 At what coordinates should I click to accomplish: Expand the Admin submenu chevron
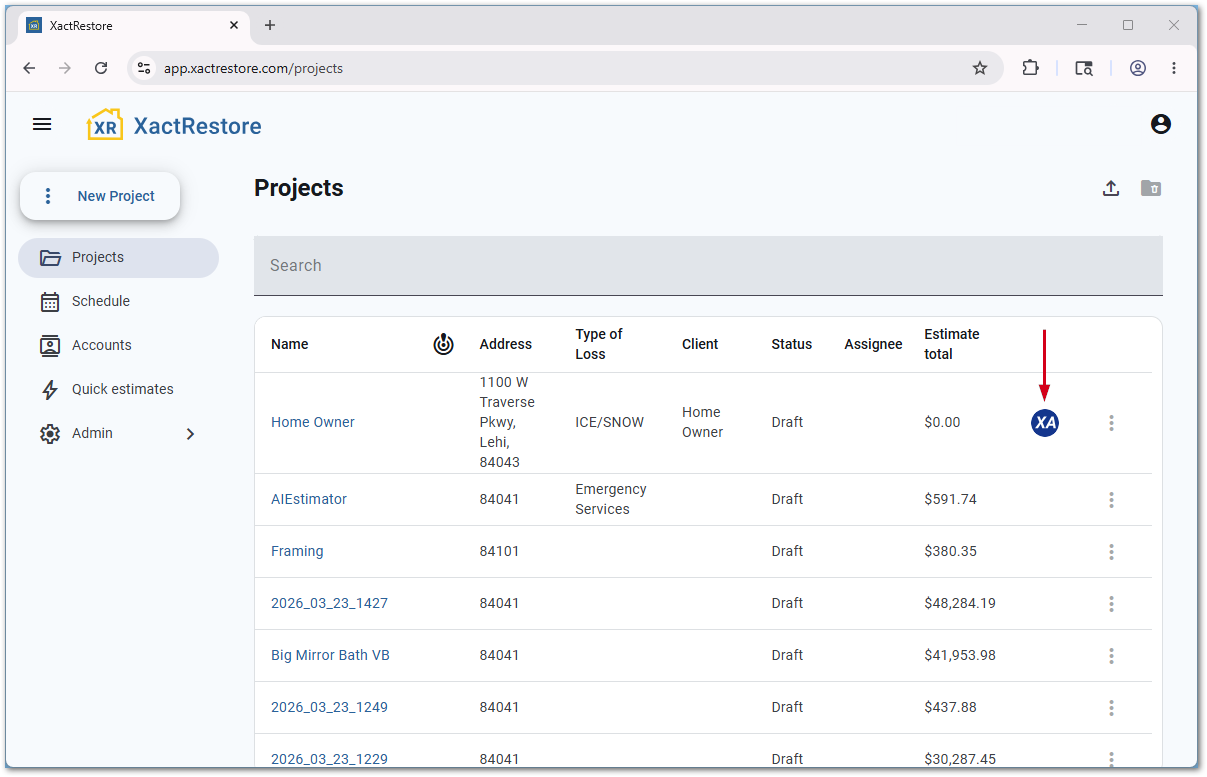click(x=190, y=434)
